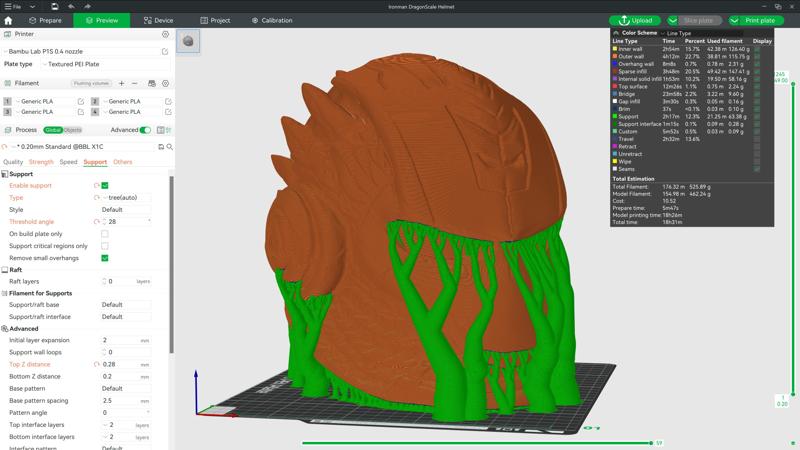Edit the Bambu Lab P1S printer preset
This screenshot has width=800, height=450.
165,52
